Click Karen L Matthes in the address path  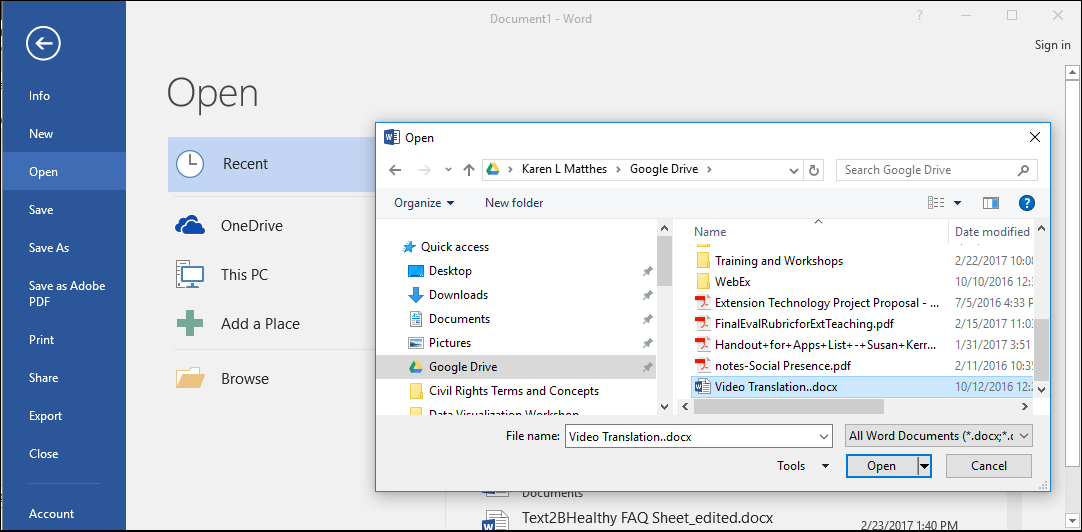coord(566,169)
